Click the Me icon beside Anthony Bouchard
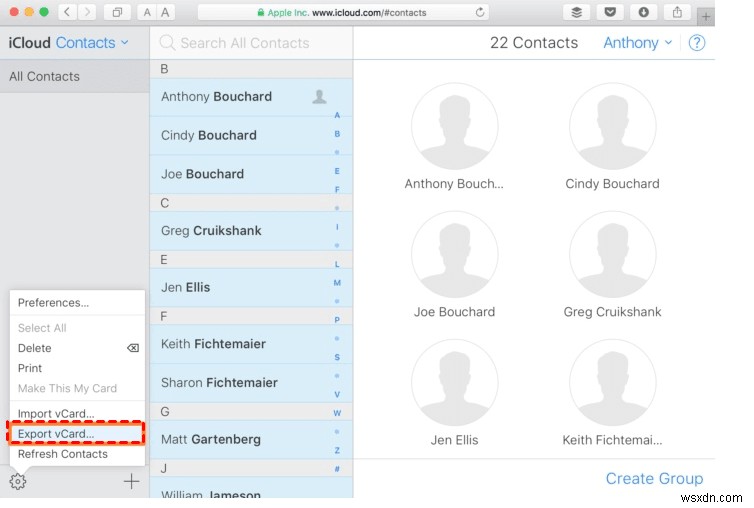This screenshot has width=754, height=508. coord(319,97)
